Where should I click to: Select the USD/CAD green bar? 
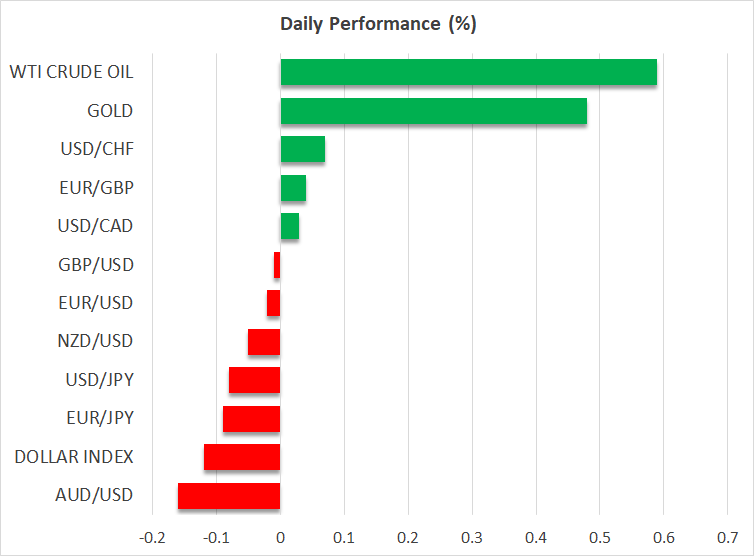pos(289,227)
